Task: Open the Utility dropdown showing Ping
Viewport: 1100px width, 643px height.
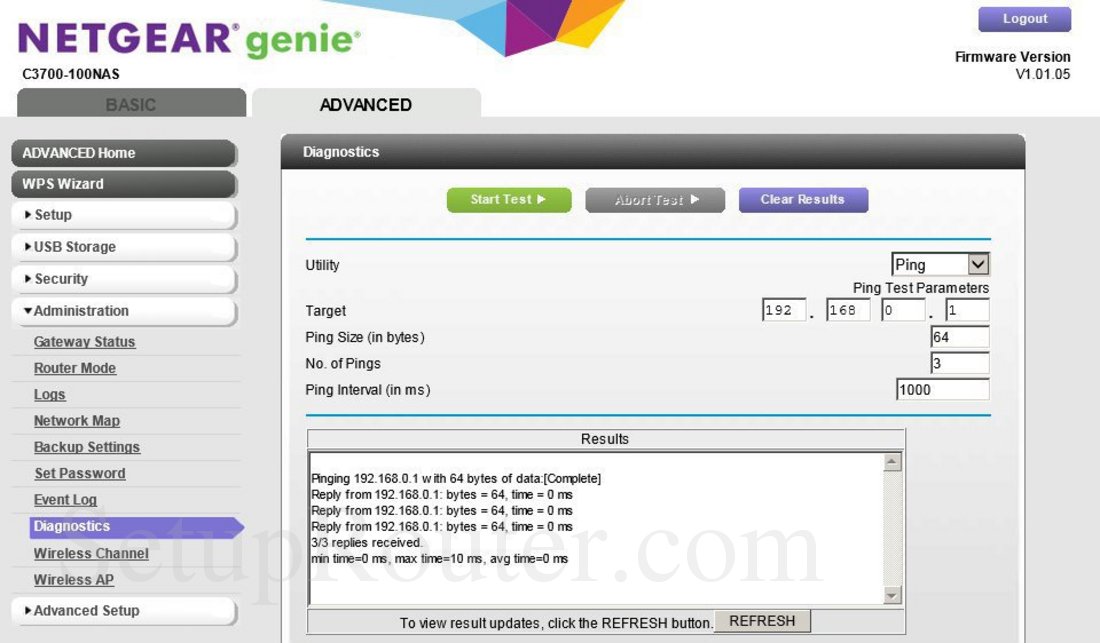Action: tap(938, 263)
